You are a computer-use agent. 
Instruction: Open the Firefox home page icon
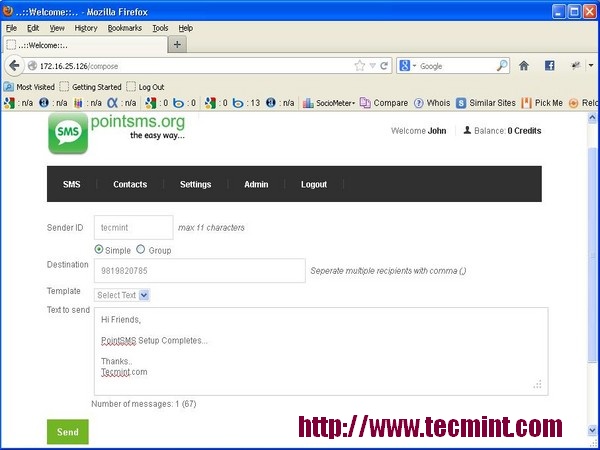tap(523, 66)
